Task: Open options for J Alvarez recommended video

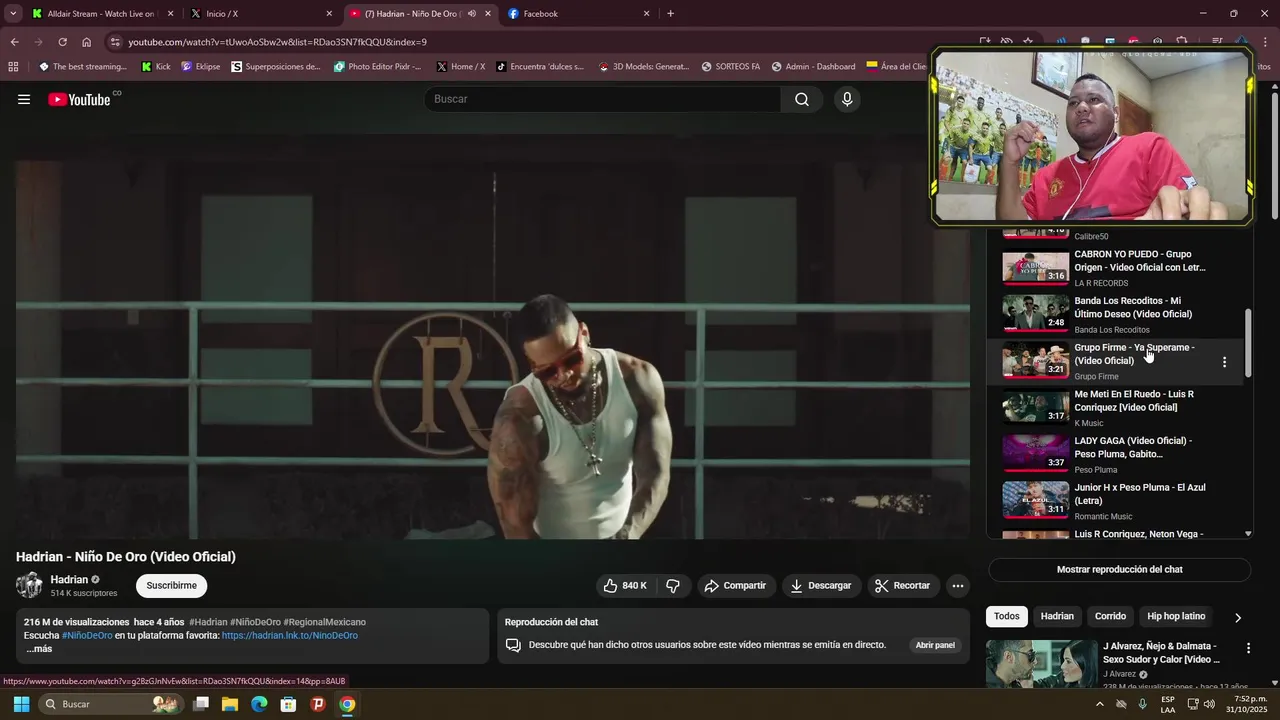Action: click(x=1248, y=649)
